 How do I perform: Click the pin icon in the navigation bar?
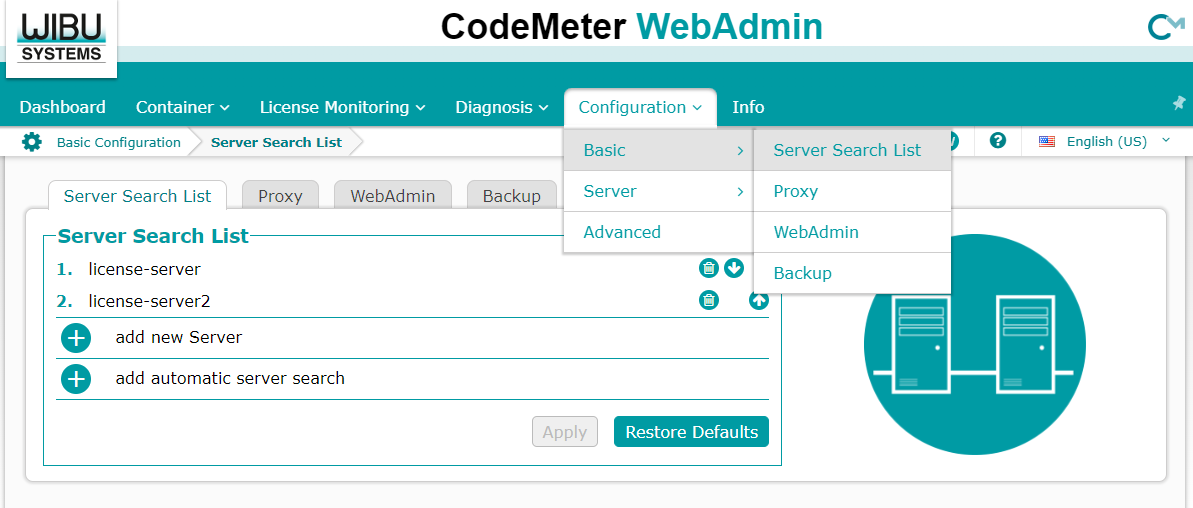pyautogui.click(x=1178, y=103)
